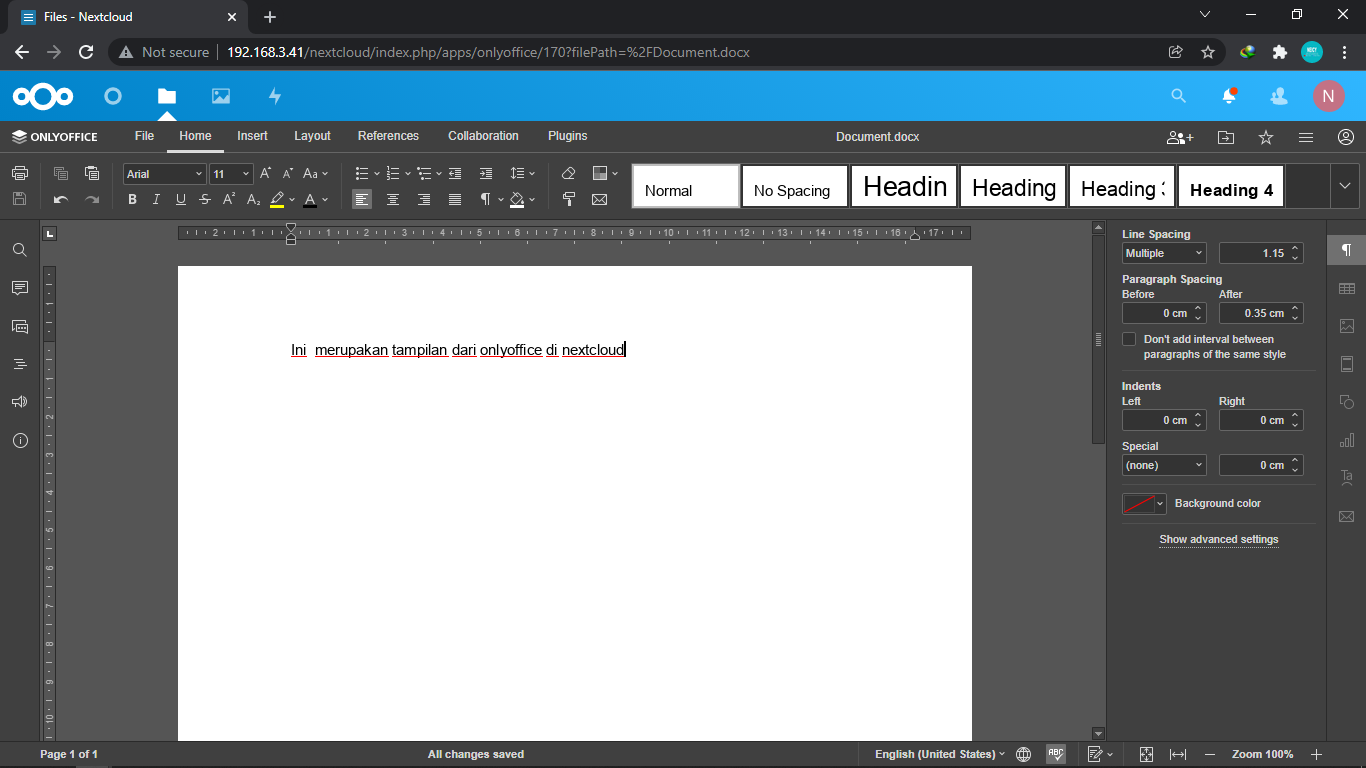Expand the styles gallery arrow
Viewport: 1366px width, 768px height.
click(1345, 186)
